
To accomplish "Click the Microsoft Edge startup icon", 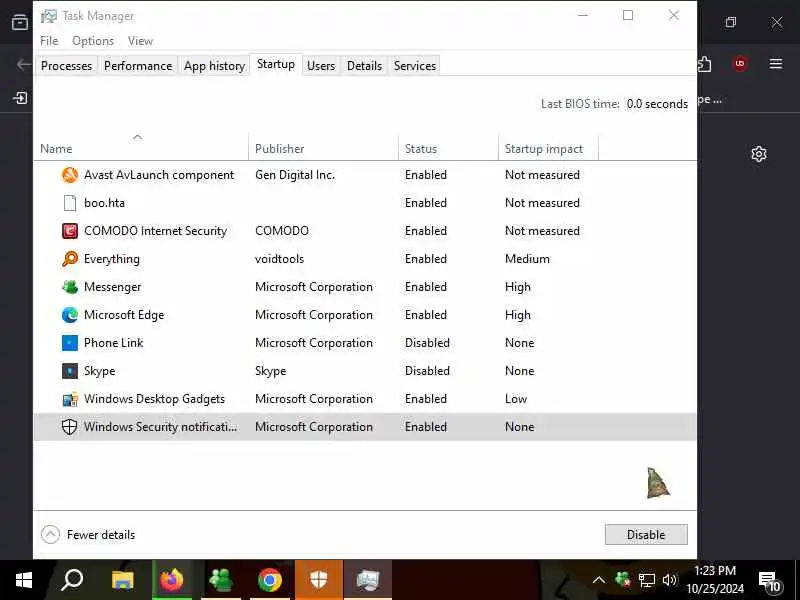I will point(70,315).
